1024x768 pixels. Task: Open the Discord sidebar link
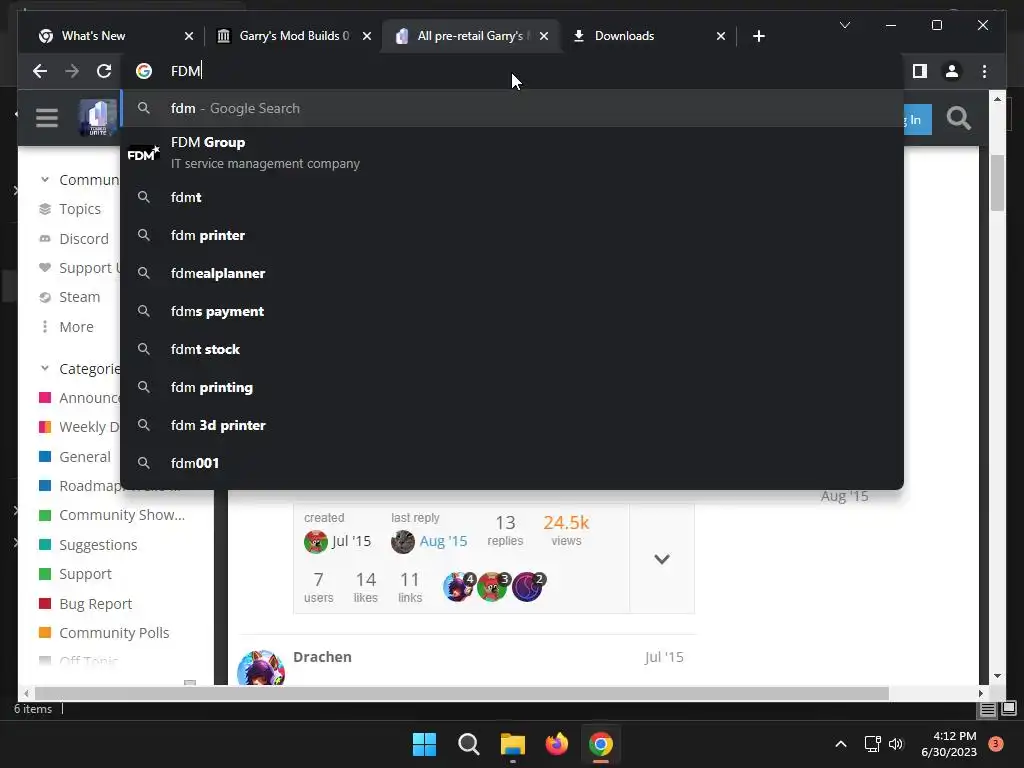click(x=74, y=238)
